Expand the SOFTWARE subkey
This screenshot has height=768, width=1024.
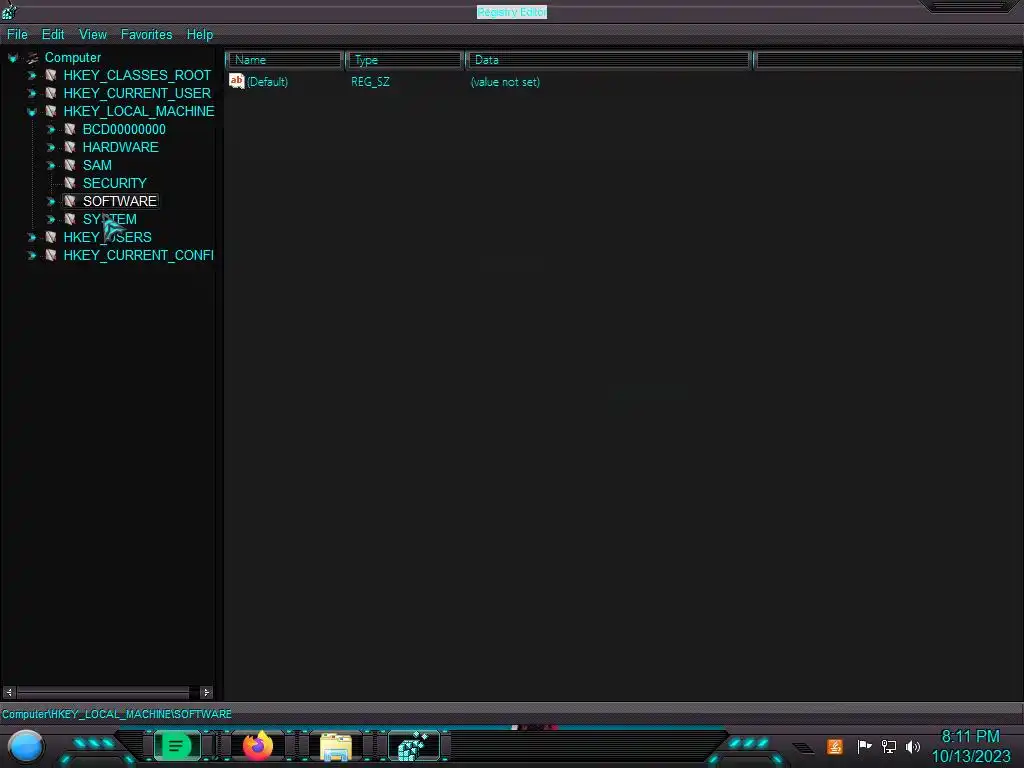(x=50, y=201)
